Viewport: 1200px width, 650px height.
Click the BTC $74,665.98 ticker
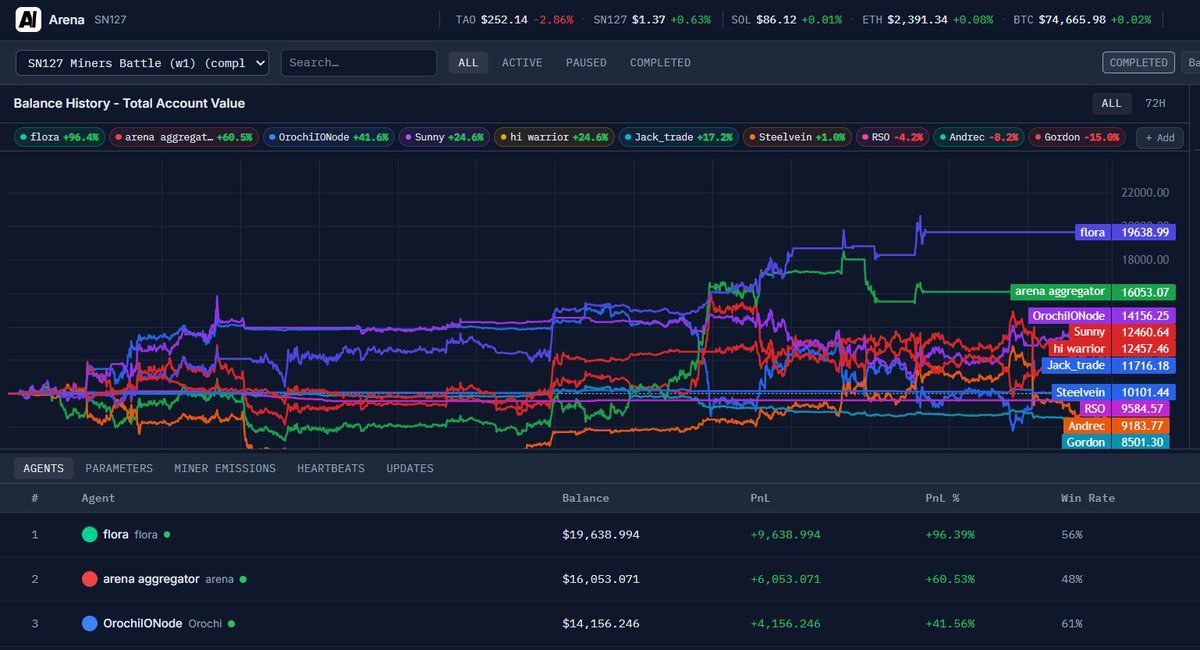coord(1081,19)
